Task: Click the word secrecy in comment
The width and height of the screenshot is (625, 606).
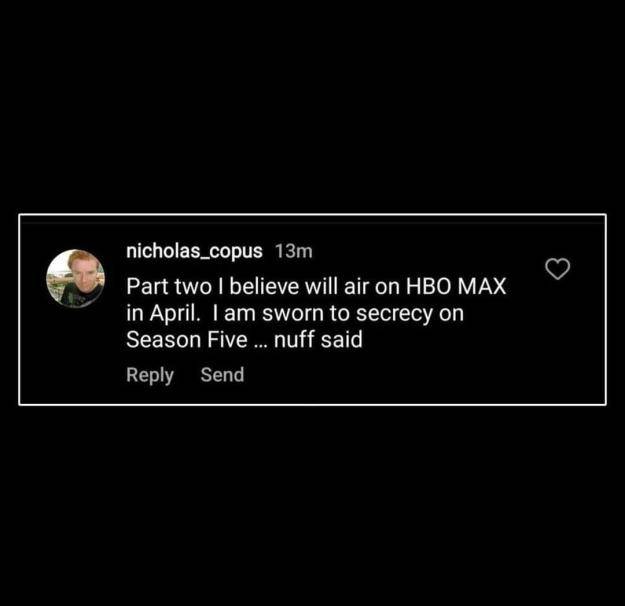Action: [394, 314]
